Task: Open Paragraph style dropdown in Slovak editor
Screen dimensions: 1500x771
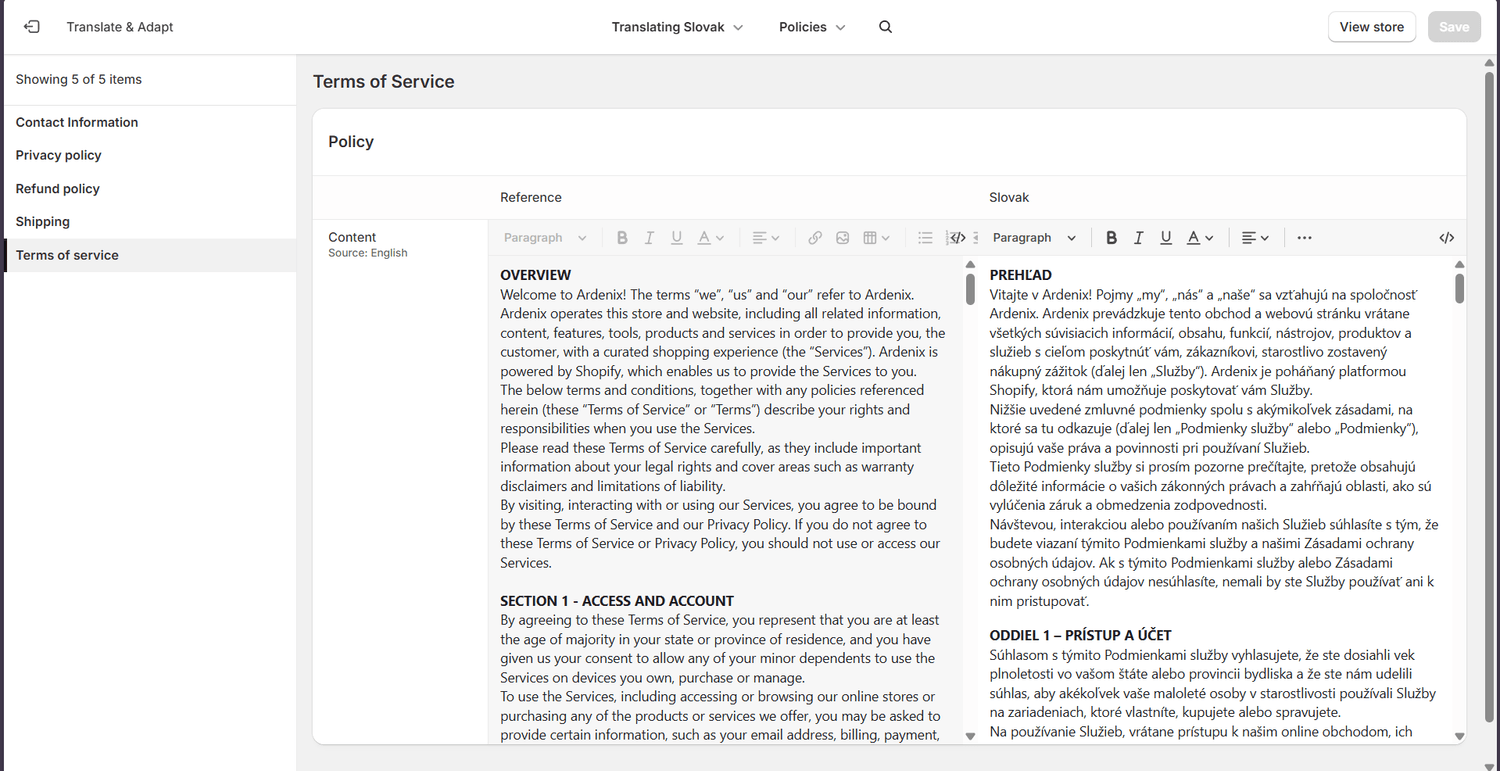Action: point(1034,238)
